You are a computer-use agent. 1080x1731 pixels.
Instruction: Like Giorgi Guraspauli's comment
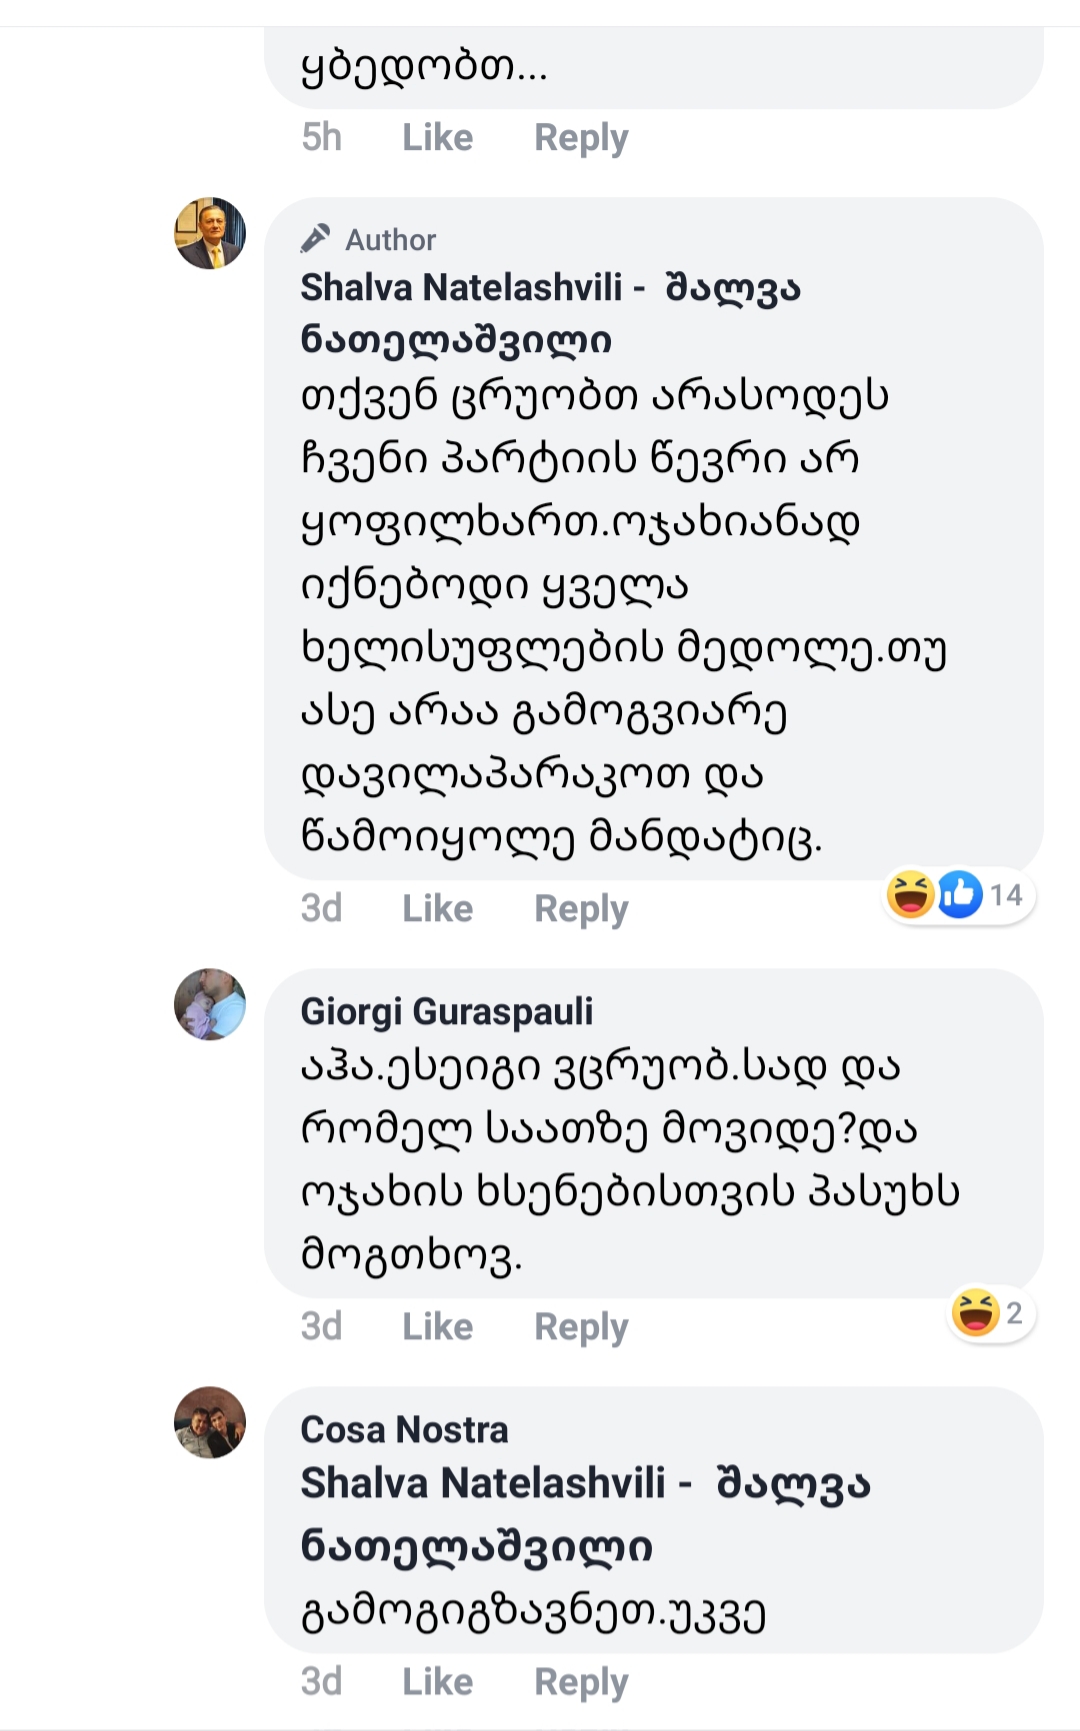[x=437, y=1326]
